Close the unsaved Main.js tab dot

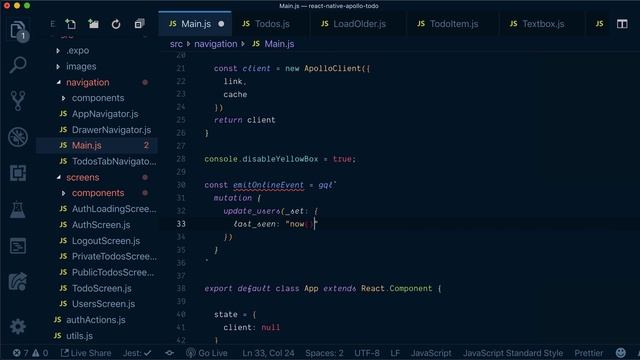221,24
